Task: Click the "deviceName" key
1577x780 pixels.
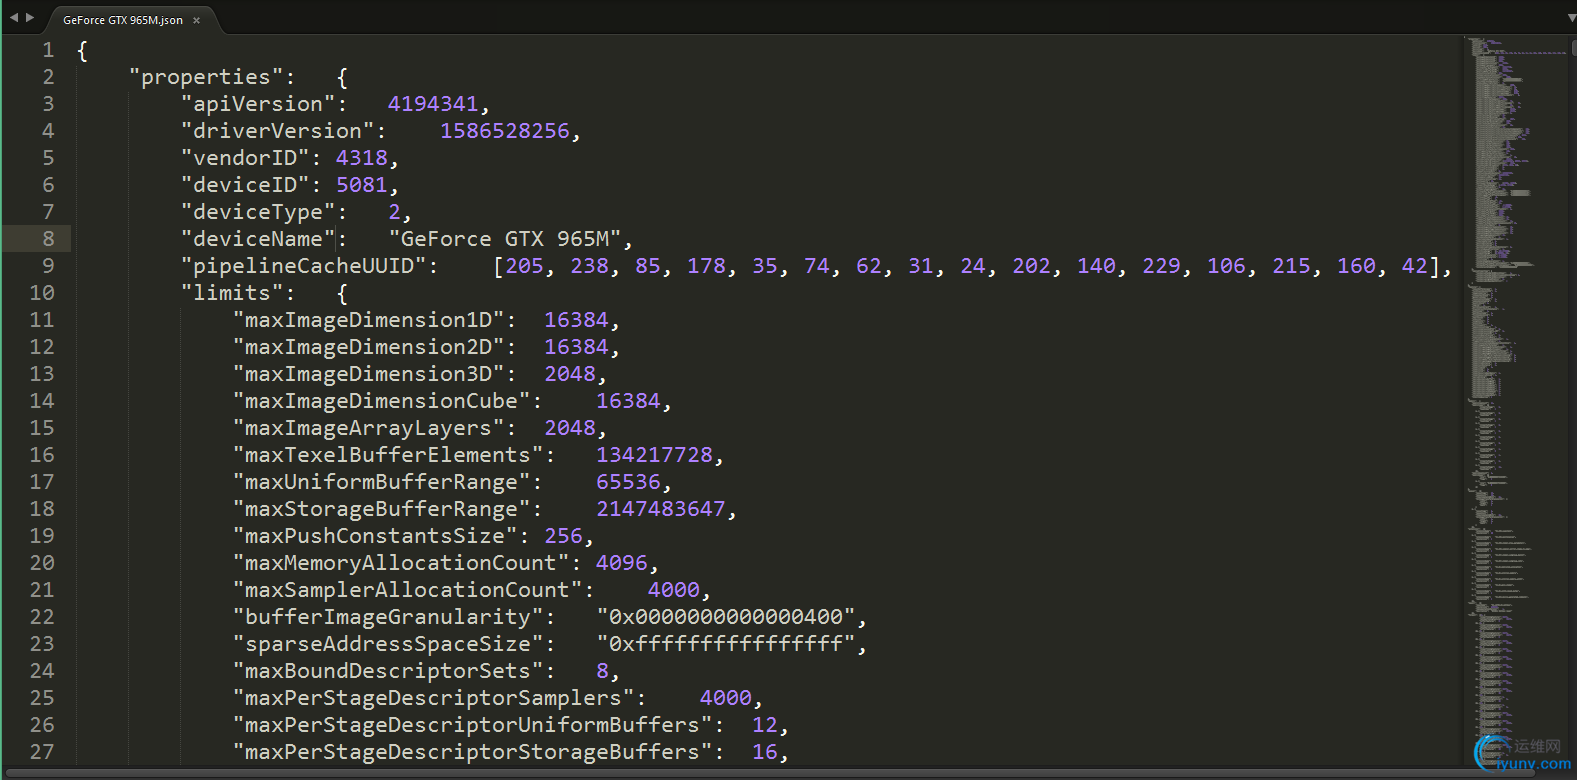Action: point(258,239)
